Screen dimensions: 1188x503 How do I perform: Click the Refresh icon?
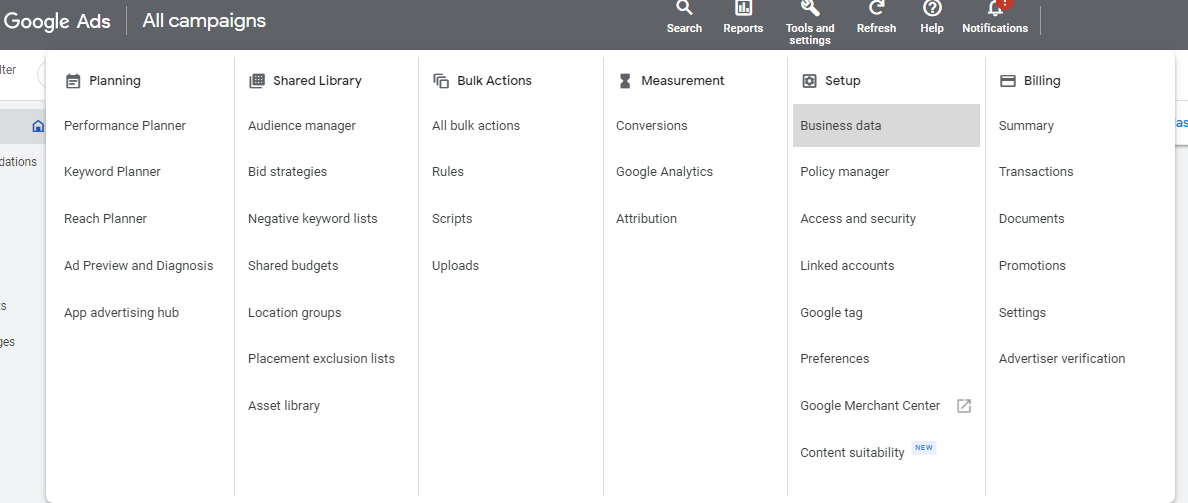(876, 9)
